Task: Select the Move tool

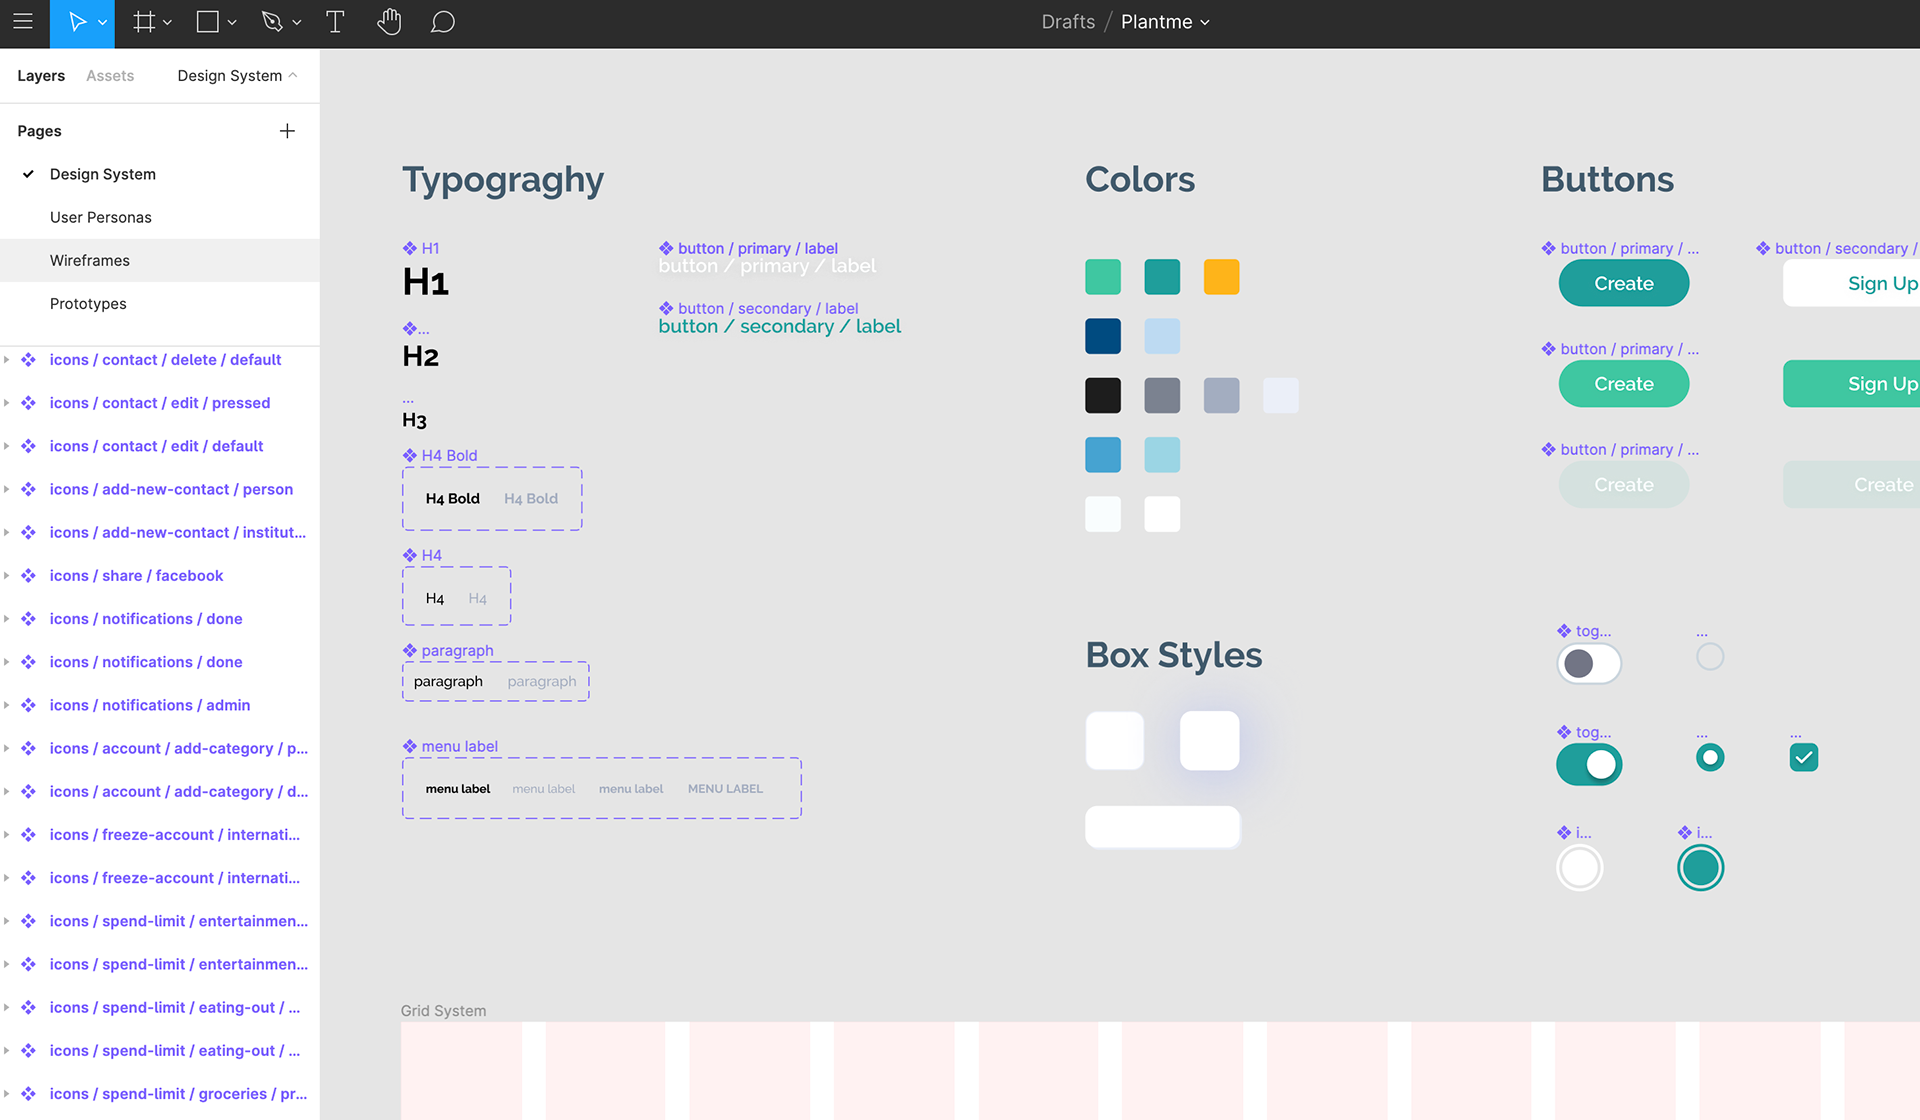Action: point(77,22)
